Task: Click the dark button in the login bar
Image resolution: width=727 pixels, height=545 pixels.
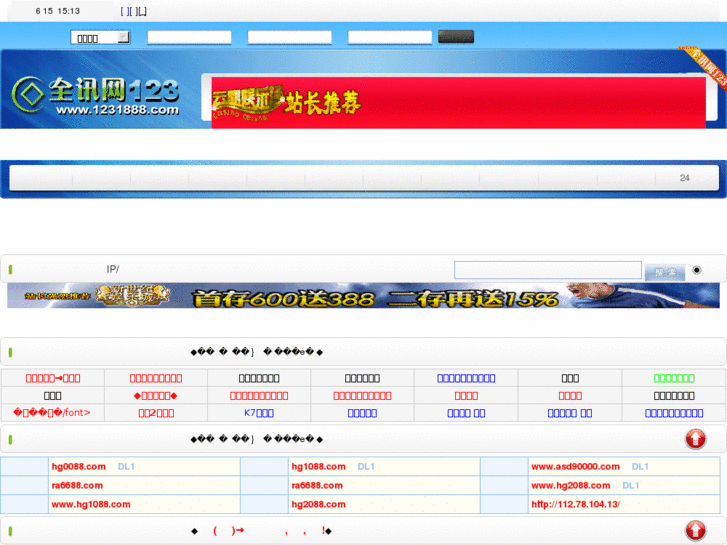Action: tap(456, 37)
